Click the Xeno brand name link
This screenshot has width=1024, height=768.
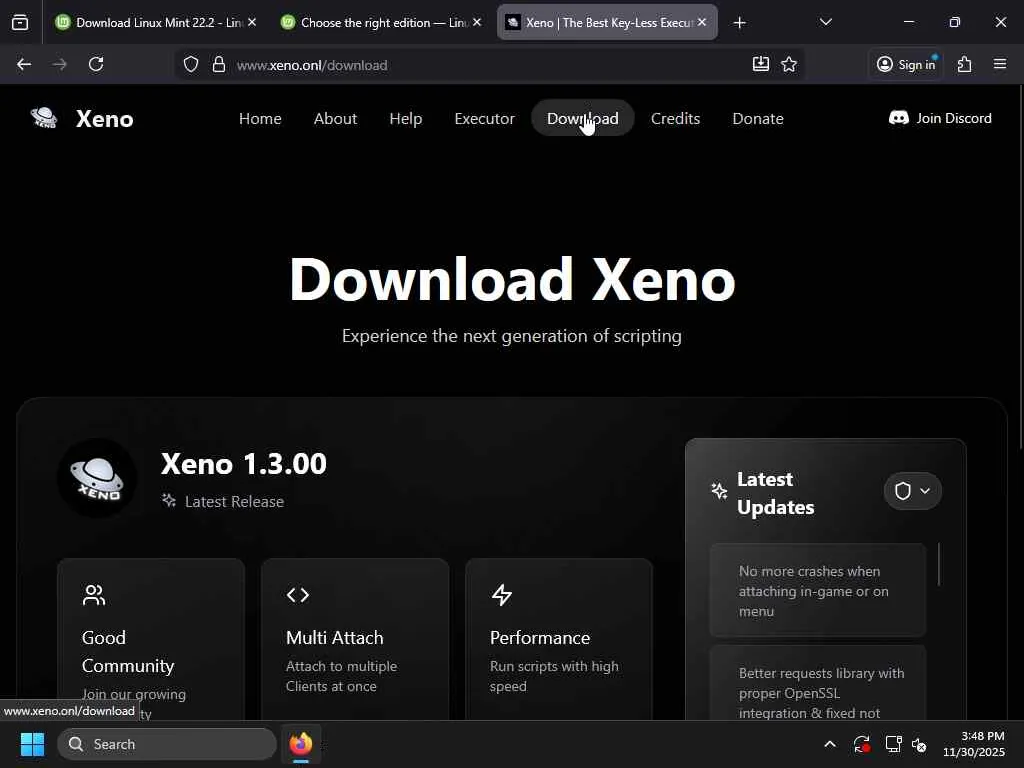point(104,119)
